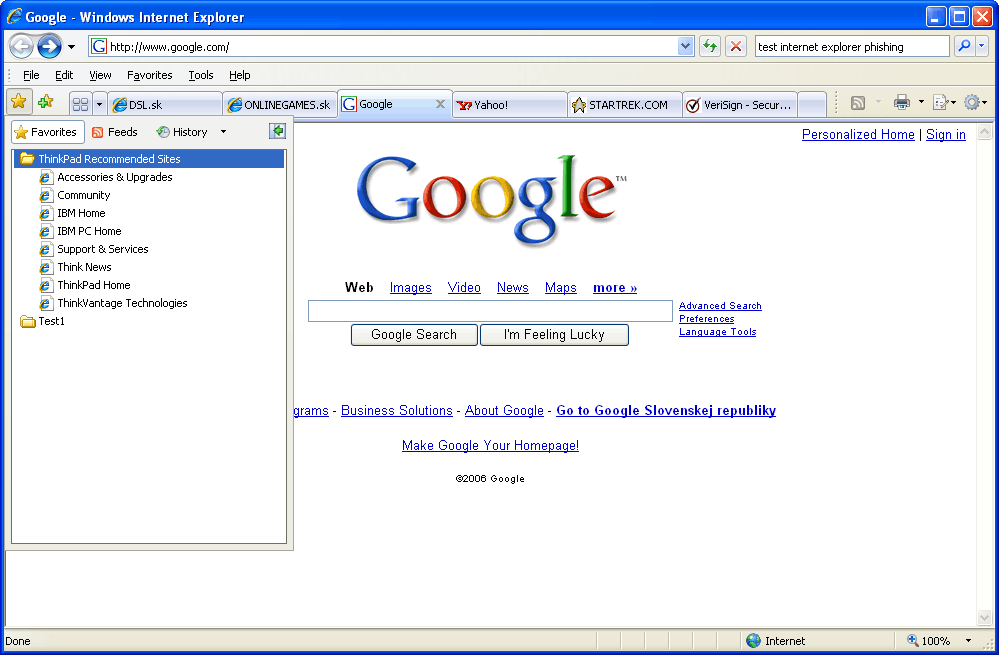Screen dimensions: 999x655
Task: Open the zoom level dropdown arrow
Action: click(968, 641)
